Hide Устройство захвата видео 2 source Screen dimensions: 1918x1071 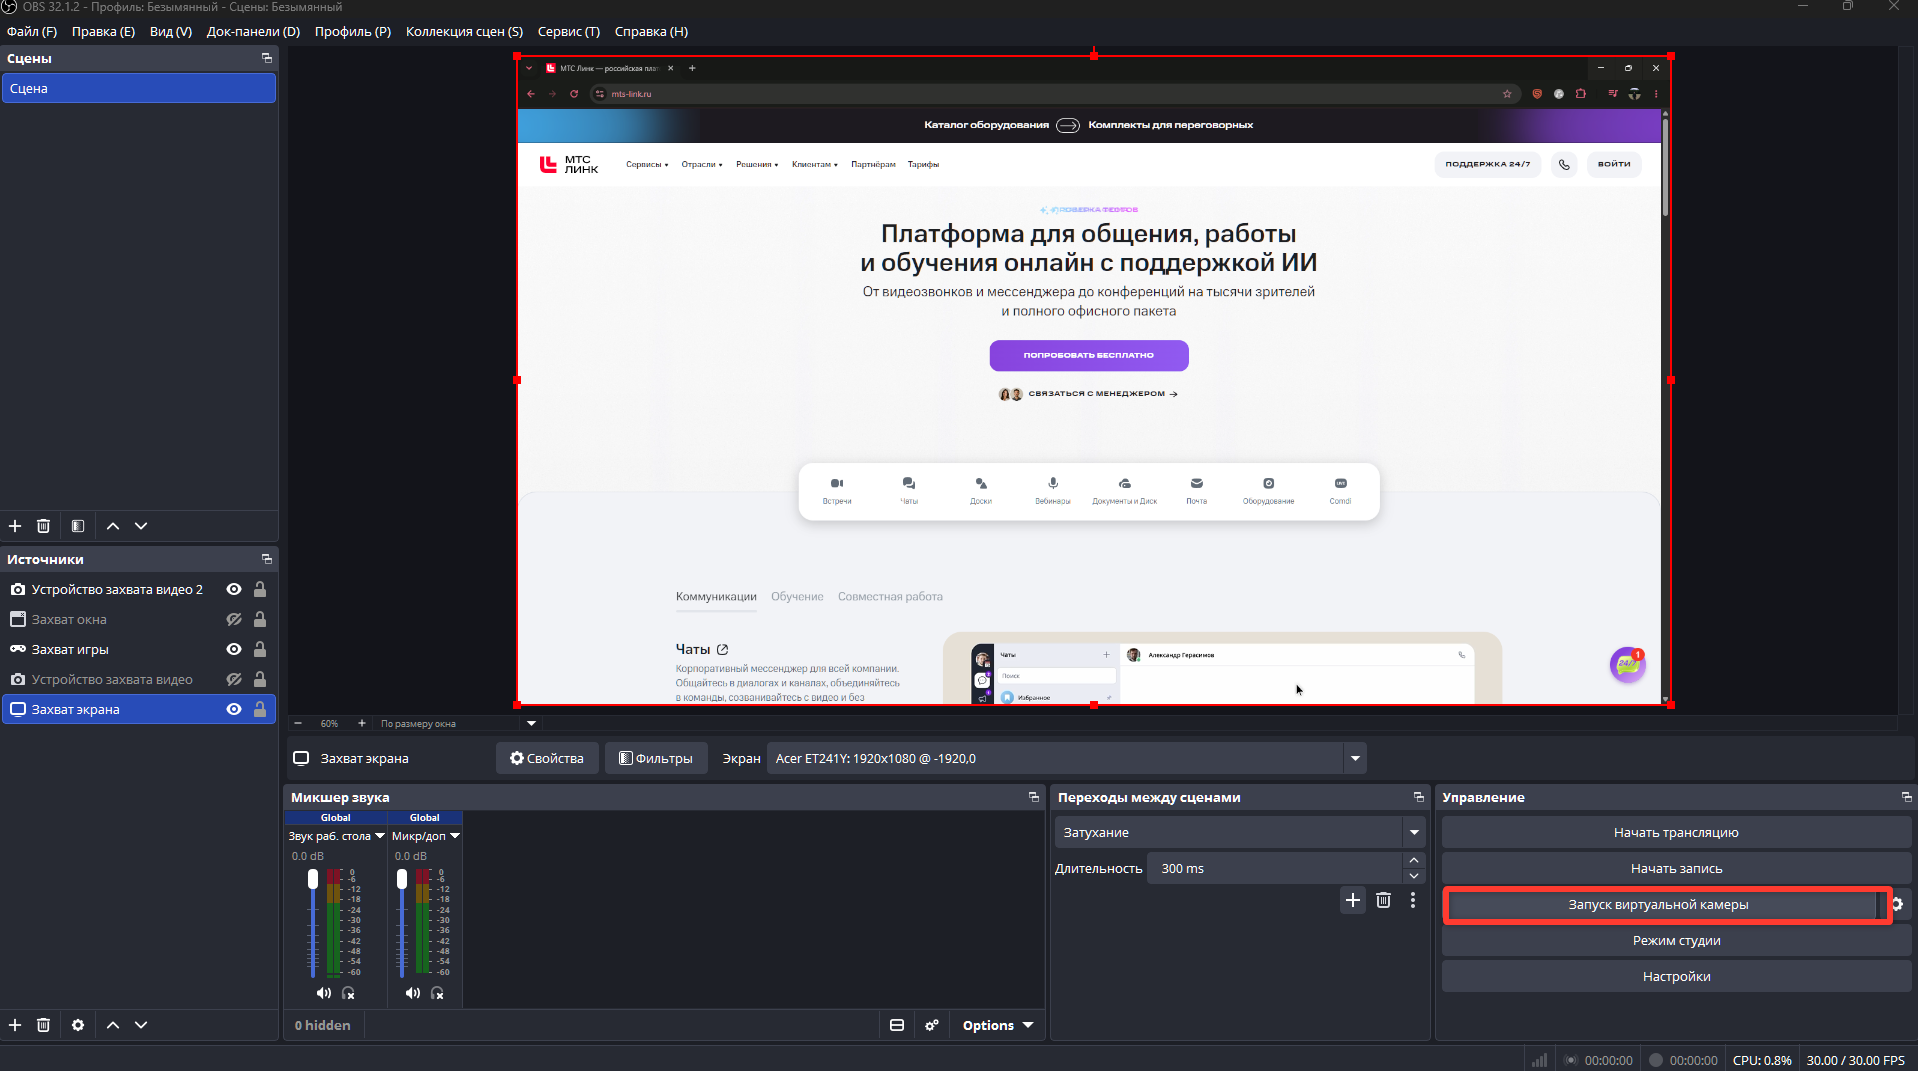click(x=234, y=589)
